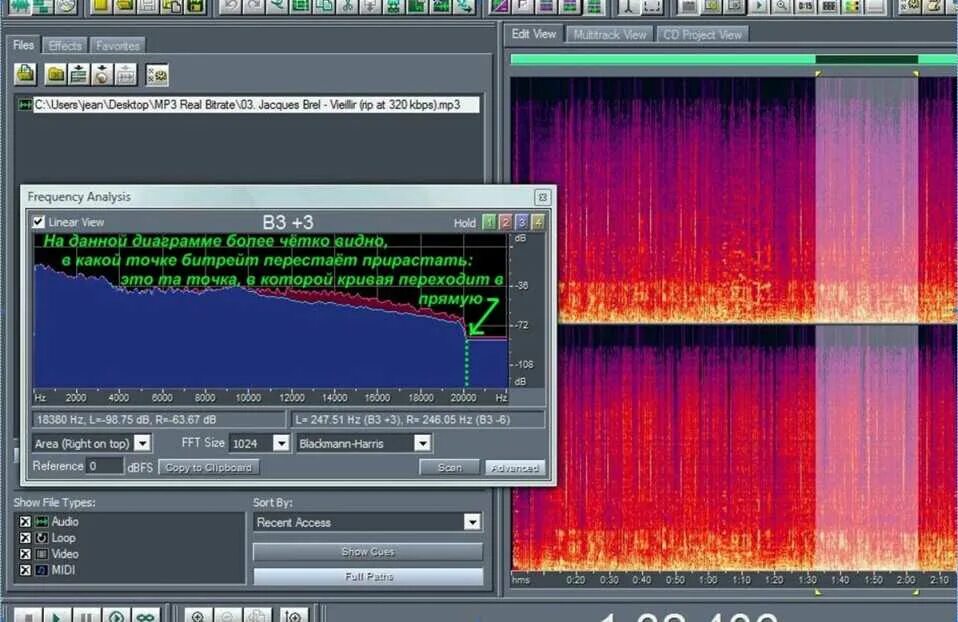The width and height of the screenshot is (958, 622).
Task: Switch to the Favorites tab
Action: (118, 46)
